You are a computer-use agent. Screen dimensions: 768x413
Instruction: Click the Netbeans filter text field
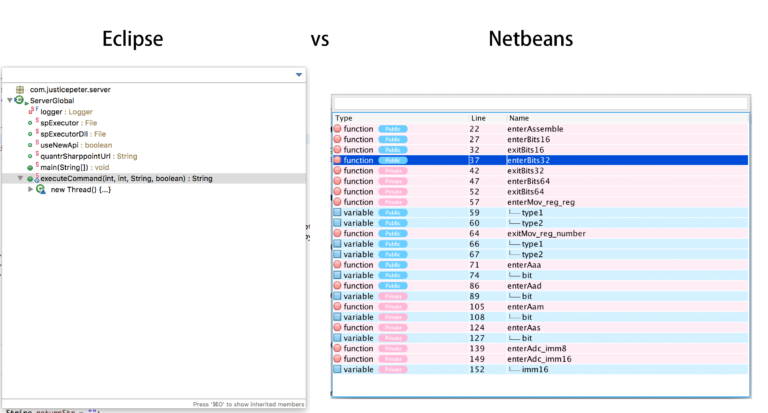541,103
